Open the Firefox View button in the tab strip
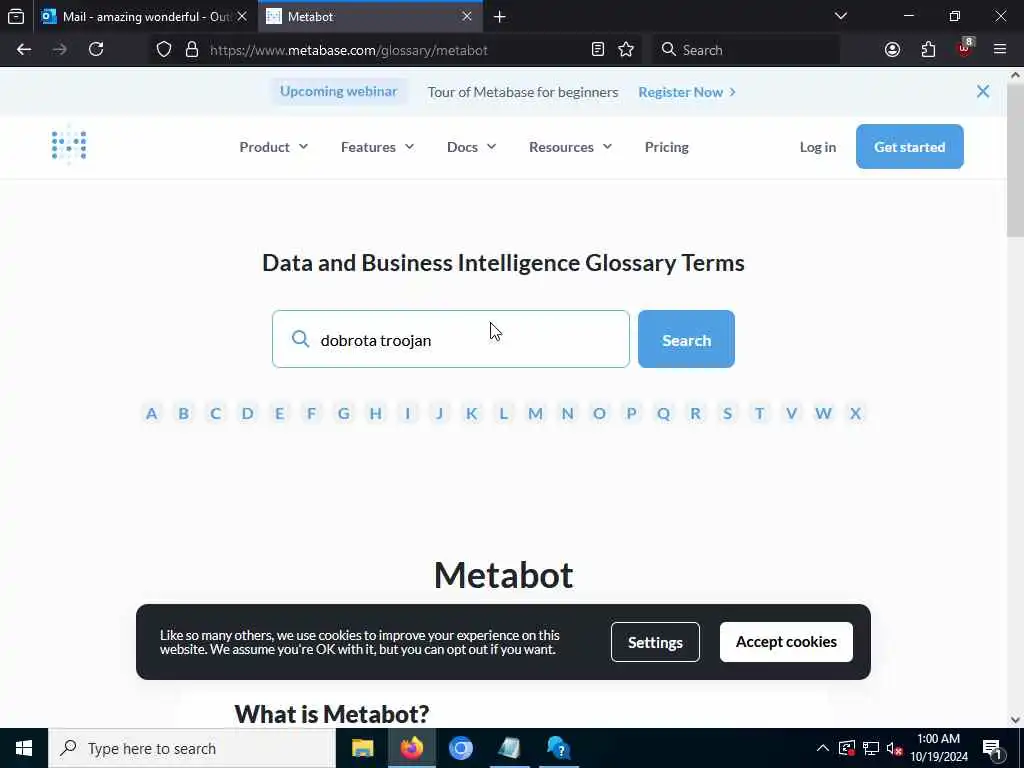Image resolution: width=1024 pixels, height=768 pixels. (x=16, y=16)
